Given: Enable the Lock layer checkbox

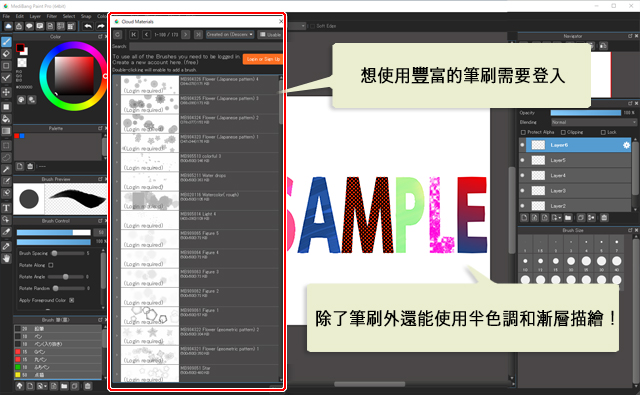Looking at the screenshot, I should pyautogui.click(x=603, y=132).
